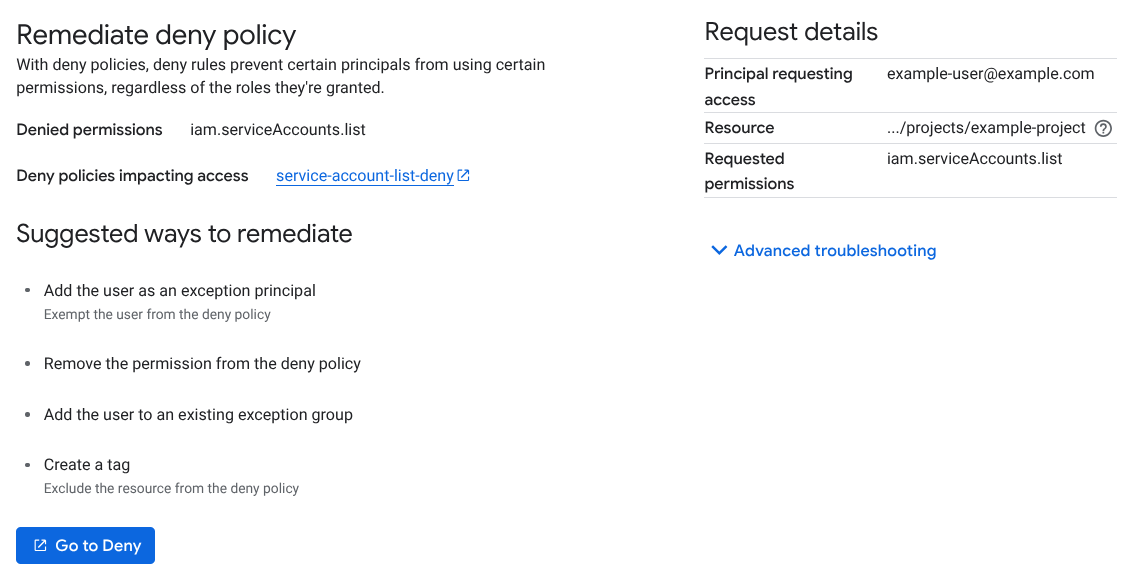Click the 'Suggested ways to remediate' heading
Screen dimensions: 1122x574
click(x=184, y=234)
